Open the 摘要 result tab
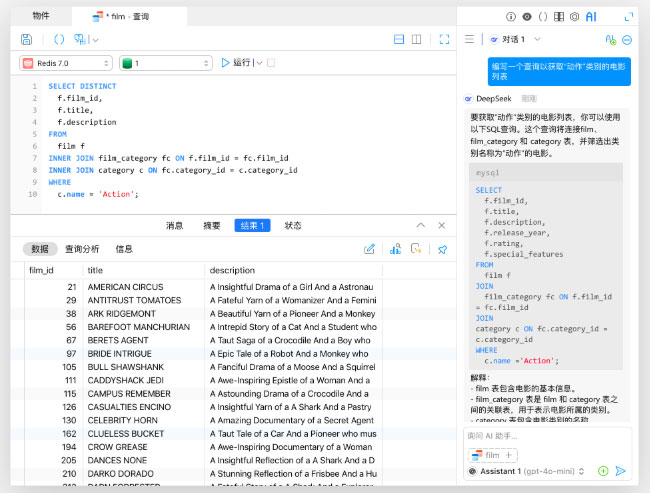Screen dimensions: 650x493 coord(211,226)
